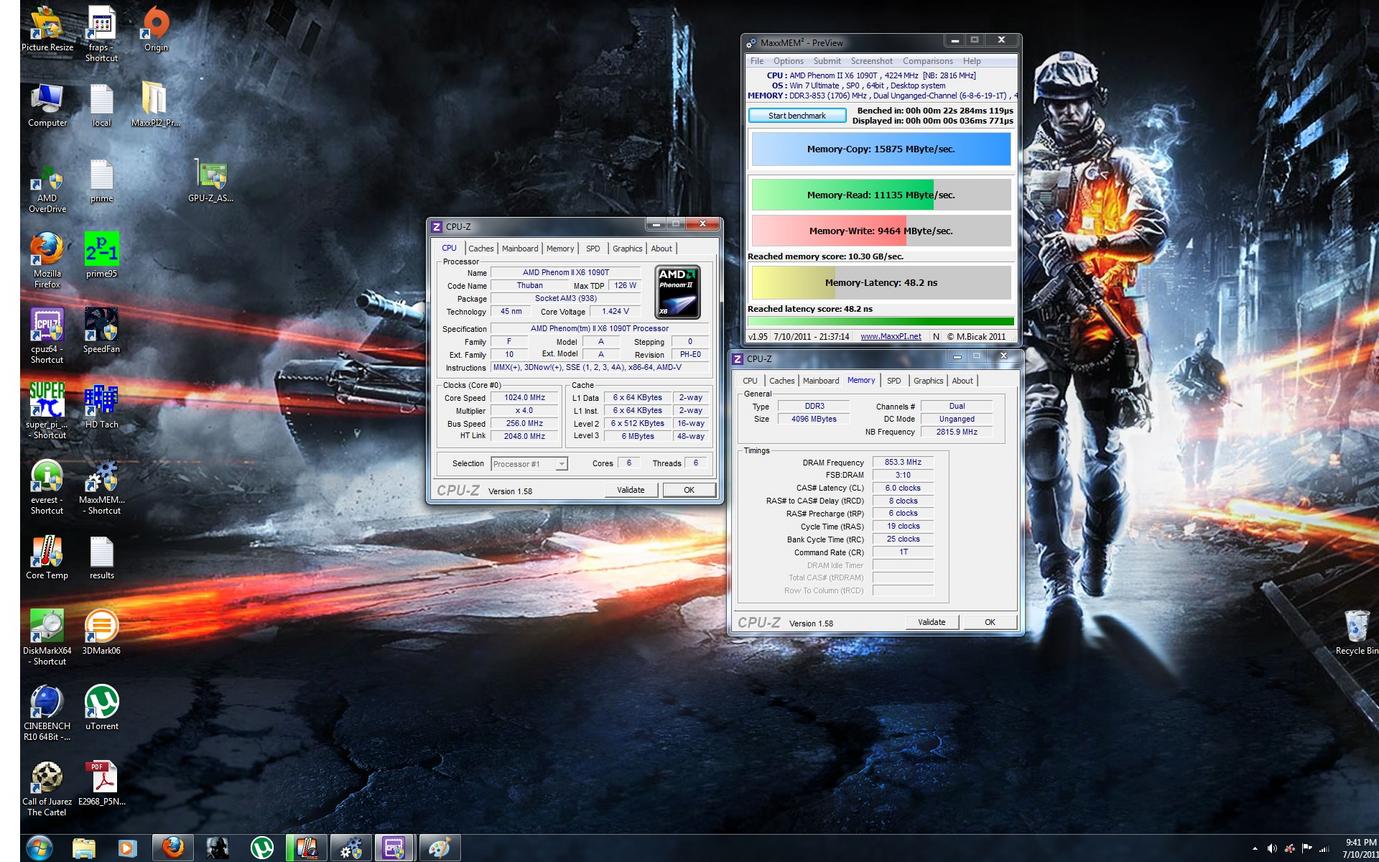Open the MaxxMEM Help menu
Image resolution: width=1379 pixels, height=862 pixels.
(x=971, y=61)
